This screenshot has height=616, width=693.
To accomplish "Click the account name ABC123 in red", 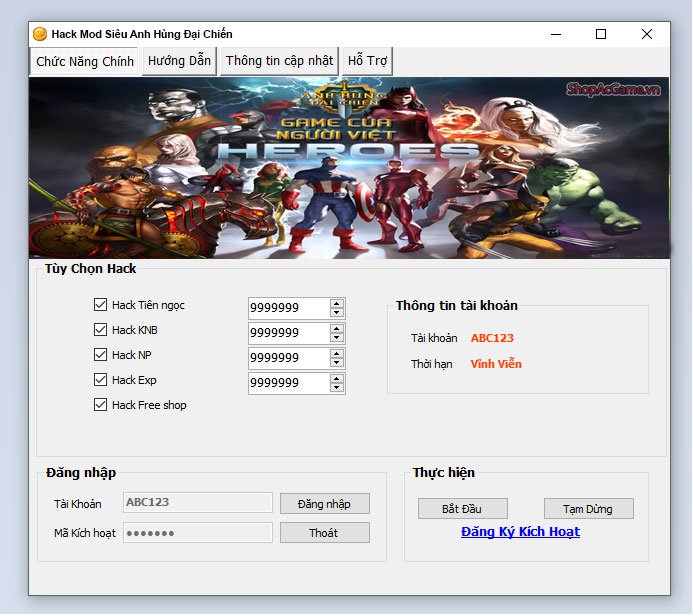I will [492, 338].
